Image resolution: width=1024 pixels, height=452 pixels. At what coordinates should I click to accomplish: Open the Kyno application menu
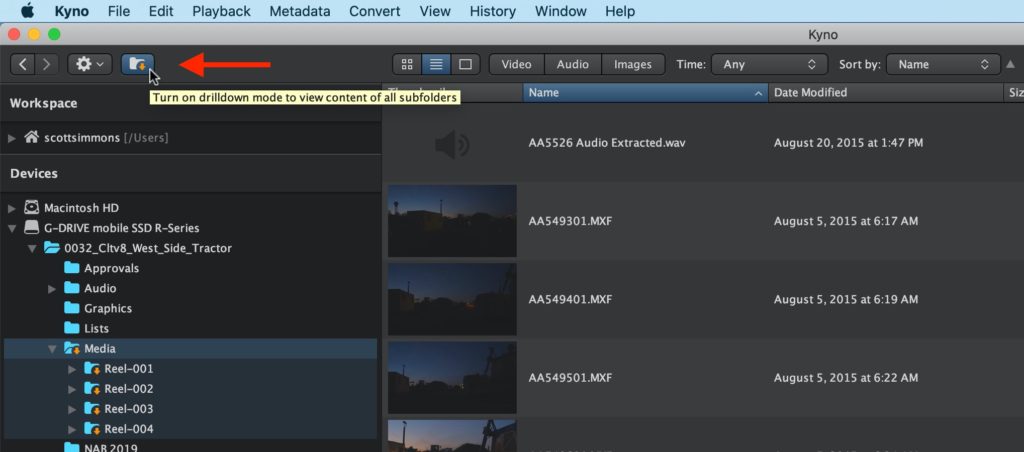(72, 11)
